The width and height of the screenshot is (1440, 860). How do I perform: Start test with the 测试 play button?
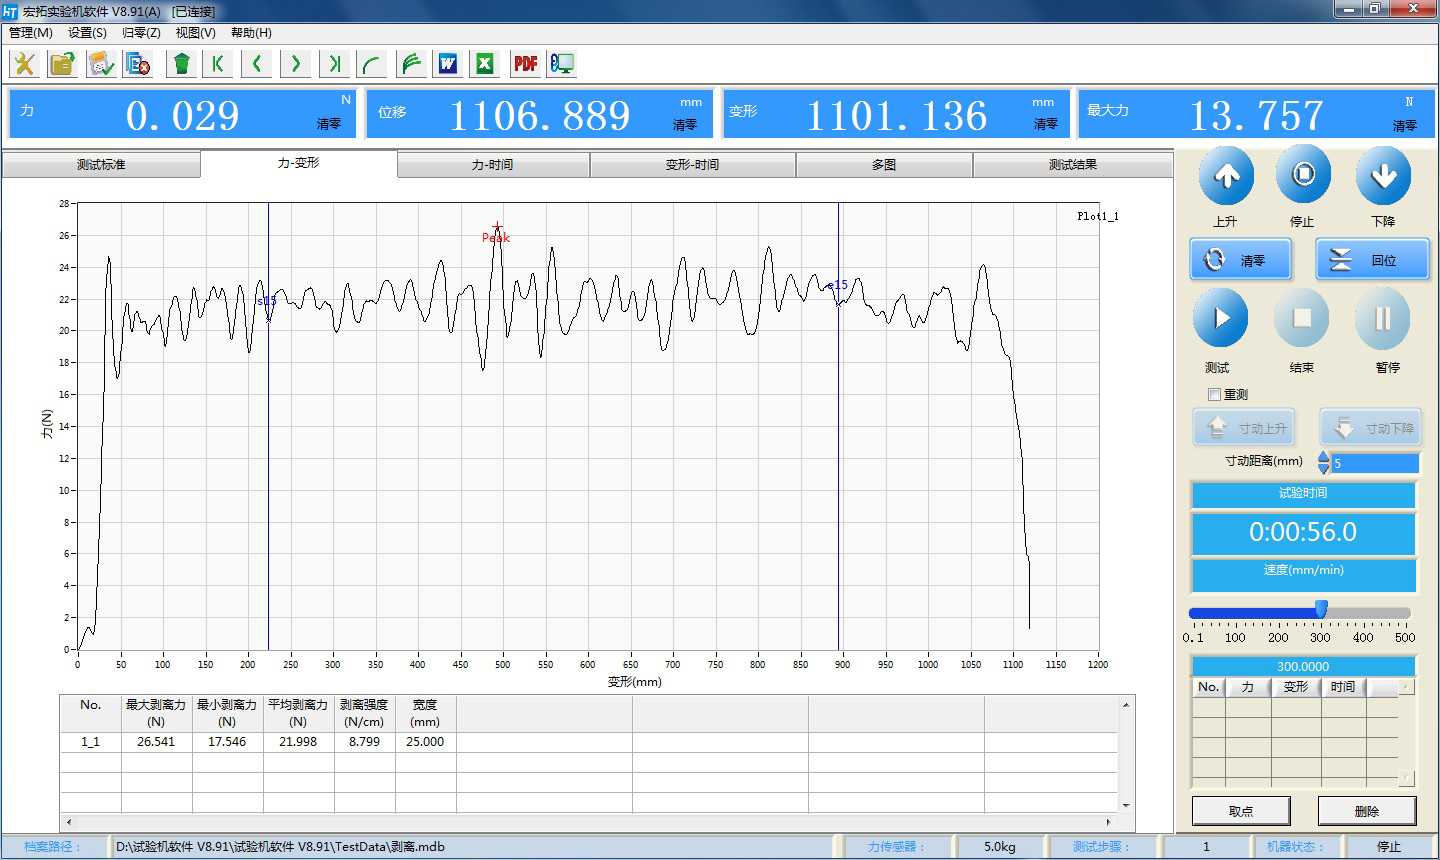(x=1220, y=319)
